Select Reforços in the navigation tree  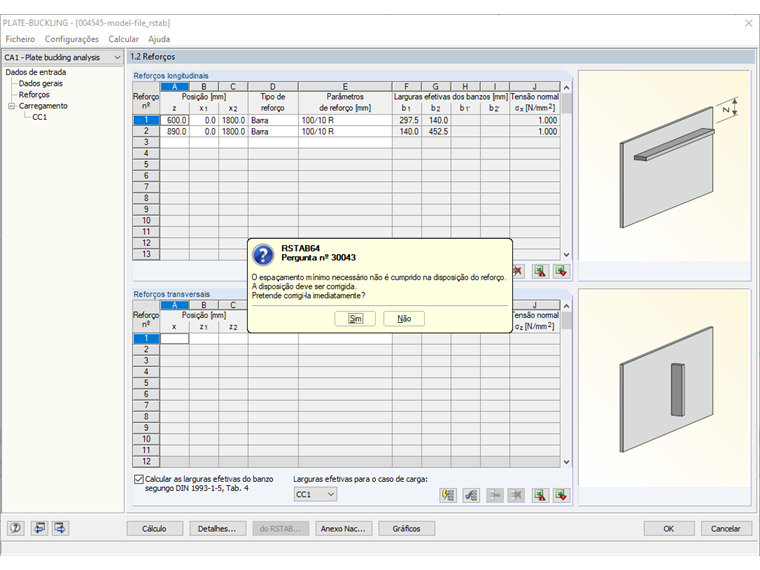point(34,95)
